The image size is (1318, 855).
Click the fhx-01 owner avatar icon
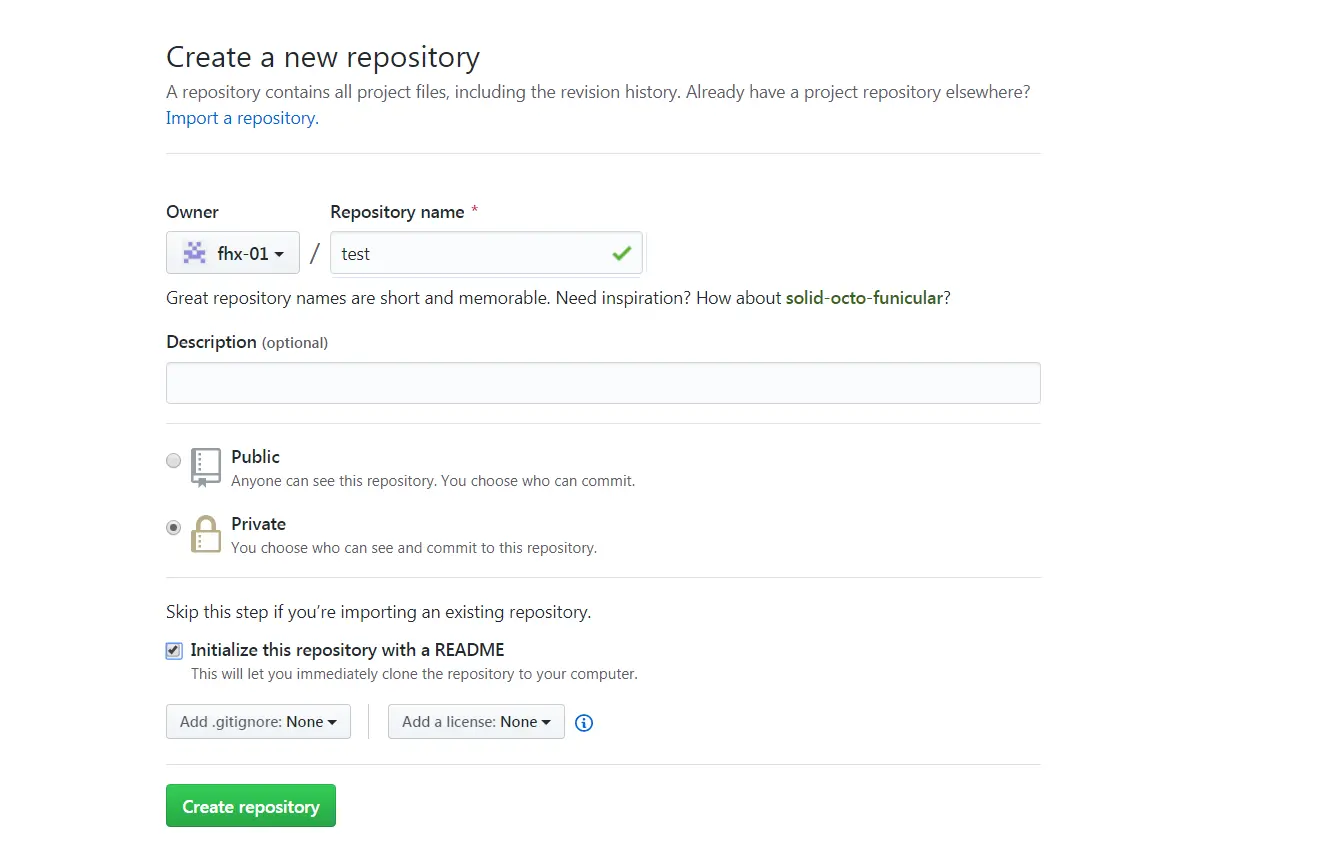tap(194, 253)
